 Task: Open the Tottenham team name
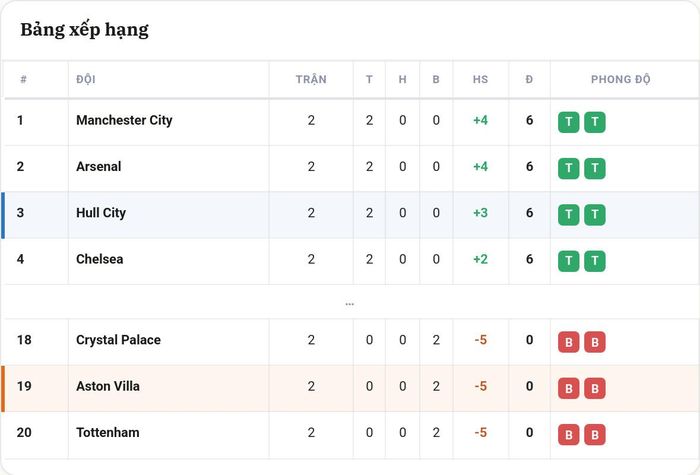[108, 432]
